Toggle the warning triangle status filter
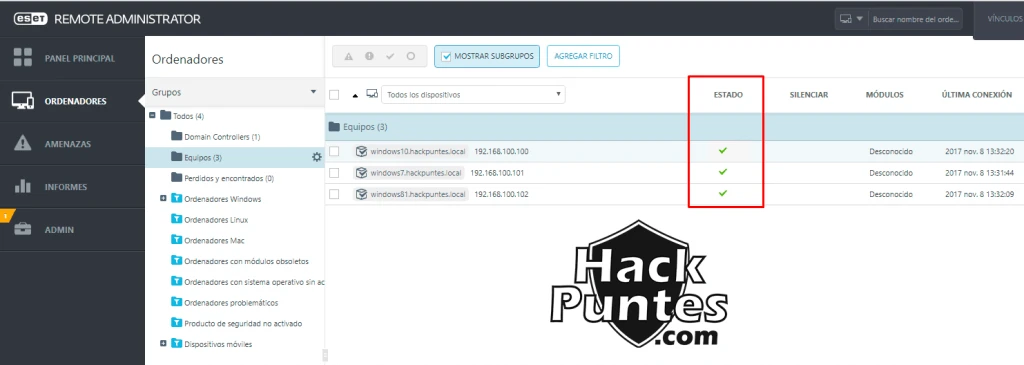 coord(349,57)
